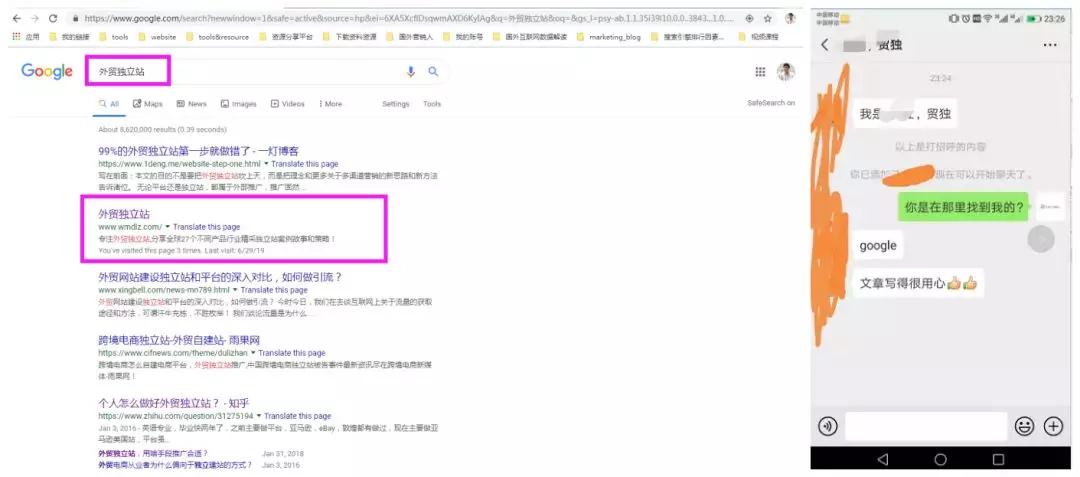
Task: Click the padlock icon in address bar
Action: click(75, 19)
